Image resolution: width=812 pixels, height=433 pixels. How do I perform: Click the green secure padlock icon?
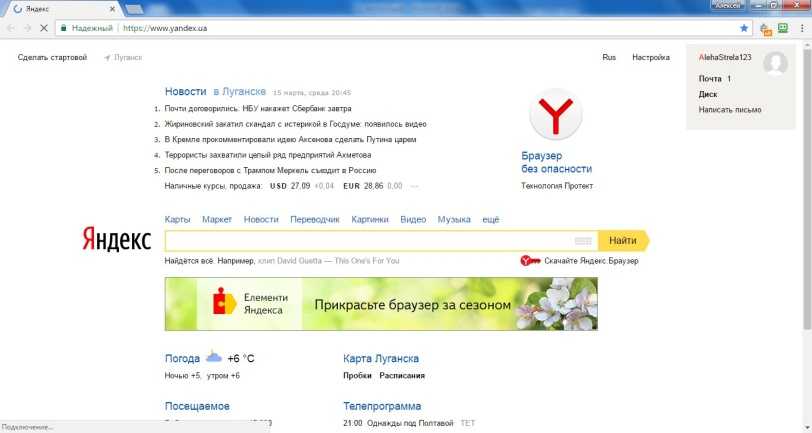63,28
